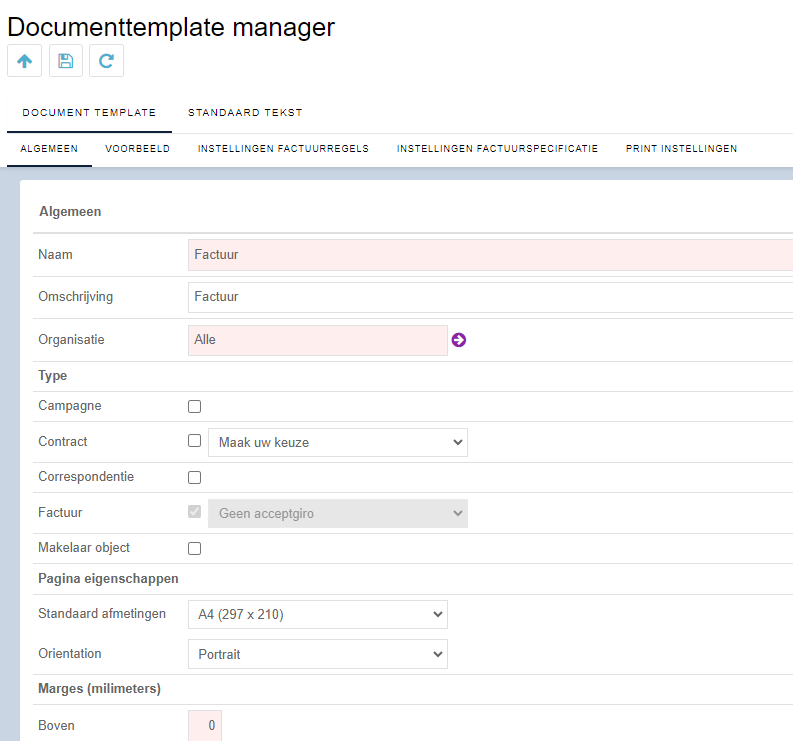This screenshot has height=741, width=793.
Task: Focus the Omschrijving text field
Action: pos(491,297)
